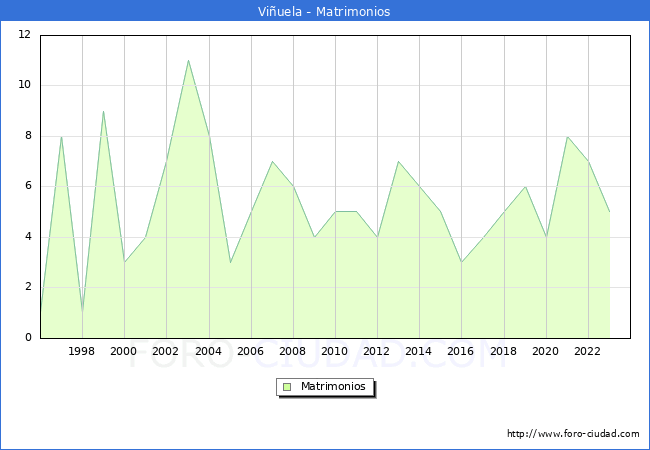Open the foro-ciudad.com URL link
The height and width of the screenshot is (450, 650).
click(573, 434)
